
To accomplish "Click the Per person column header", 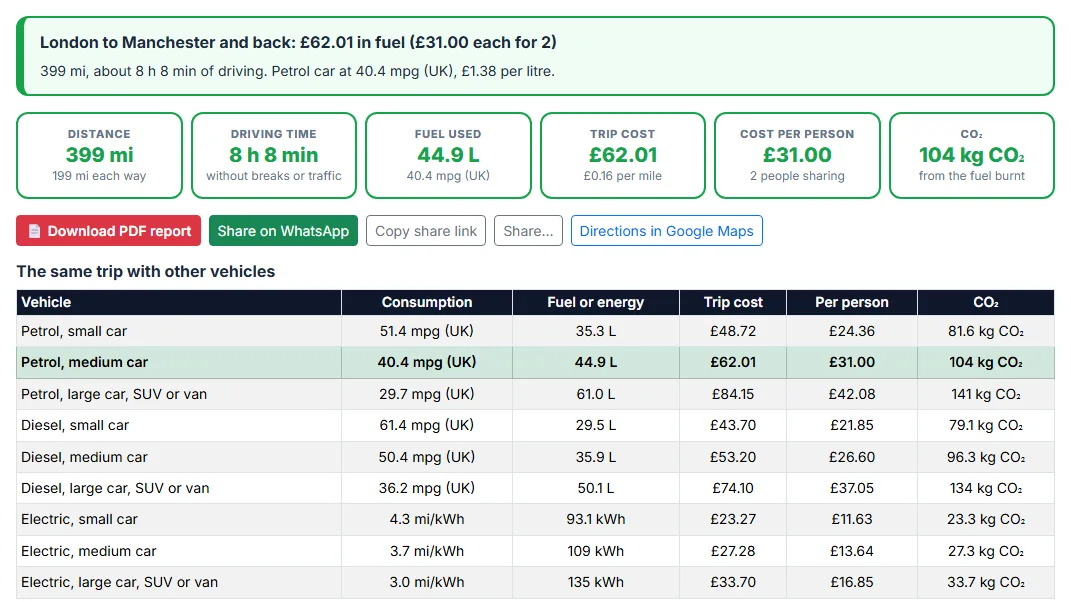I will [x=852, y=303].
